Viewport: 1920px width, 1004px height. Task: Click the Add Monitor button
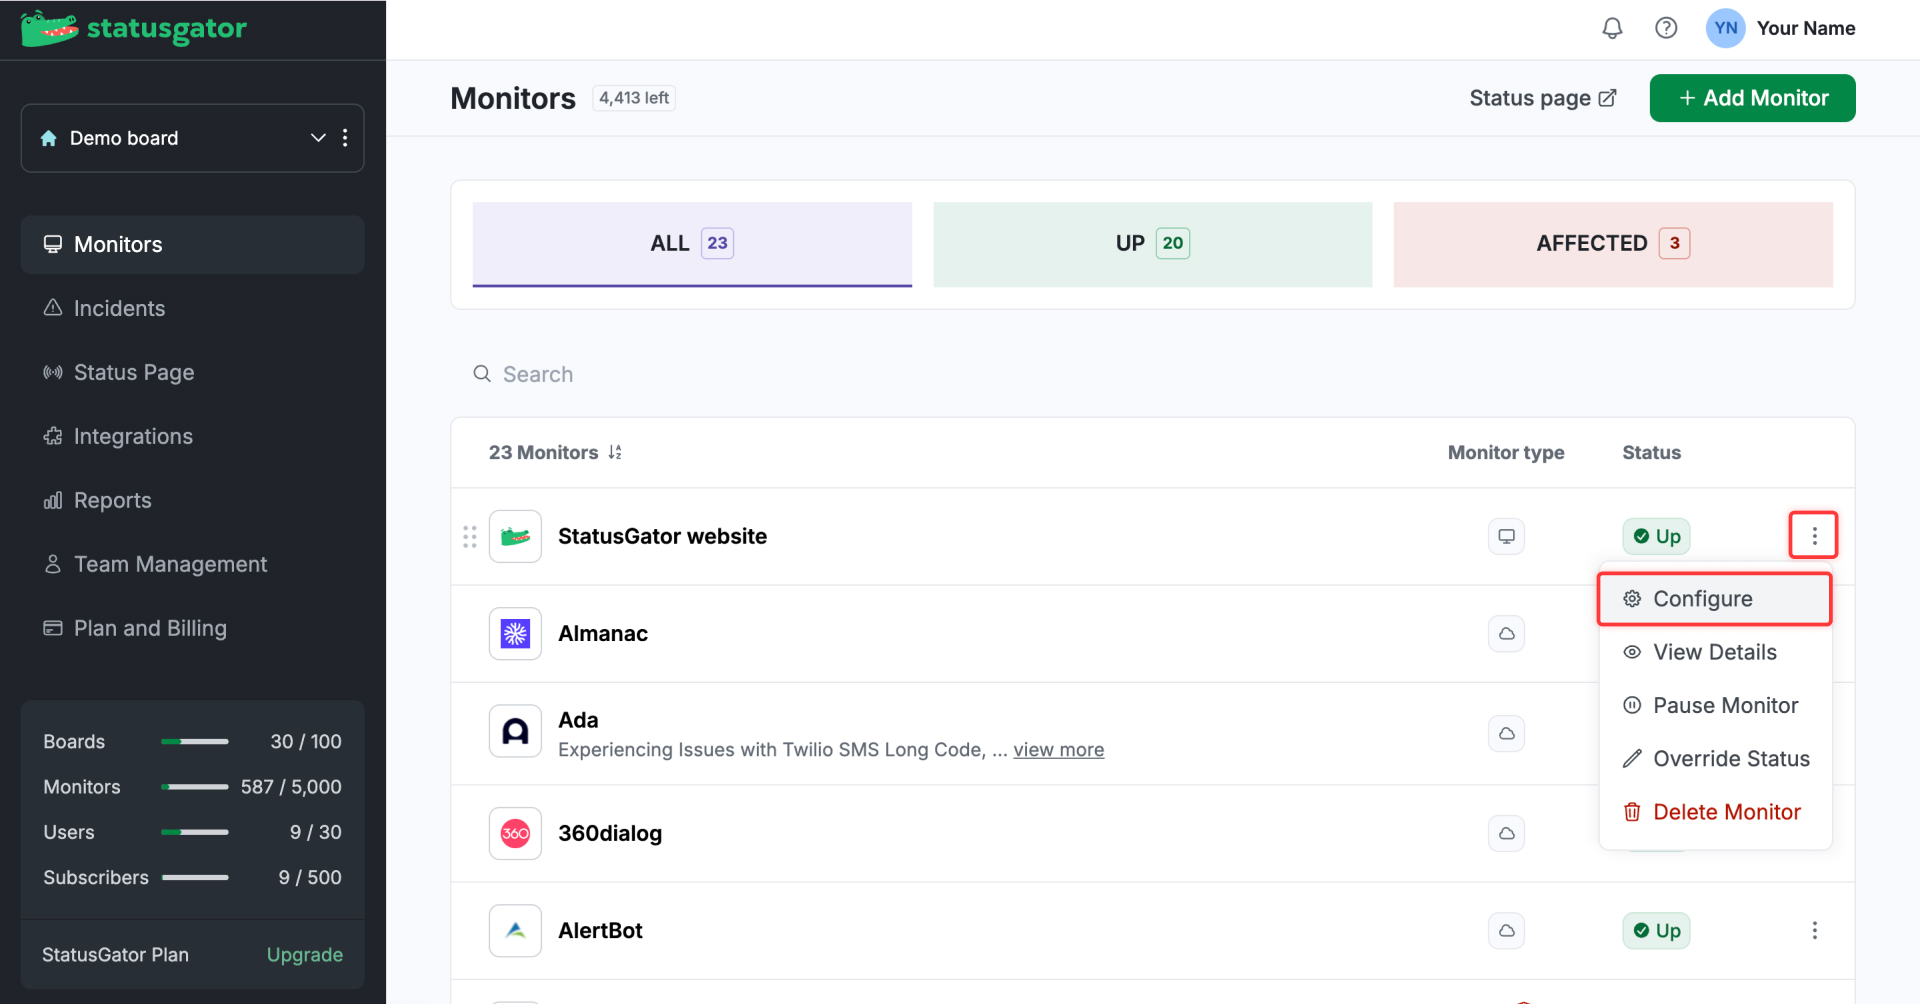[x=1752, y=98]
